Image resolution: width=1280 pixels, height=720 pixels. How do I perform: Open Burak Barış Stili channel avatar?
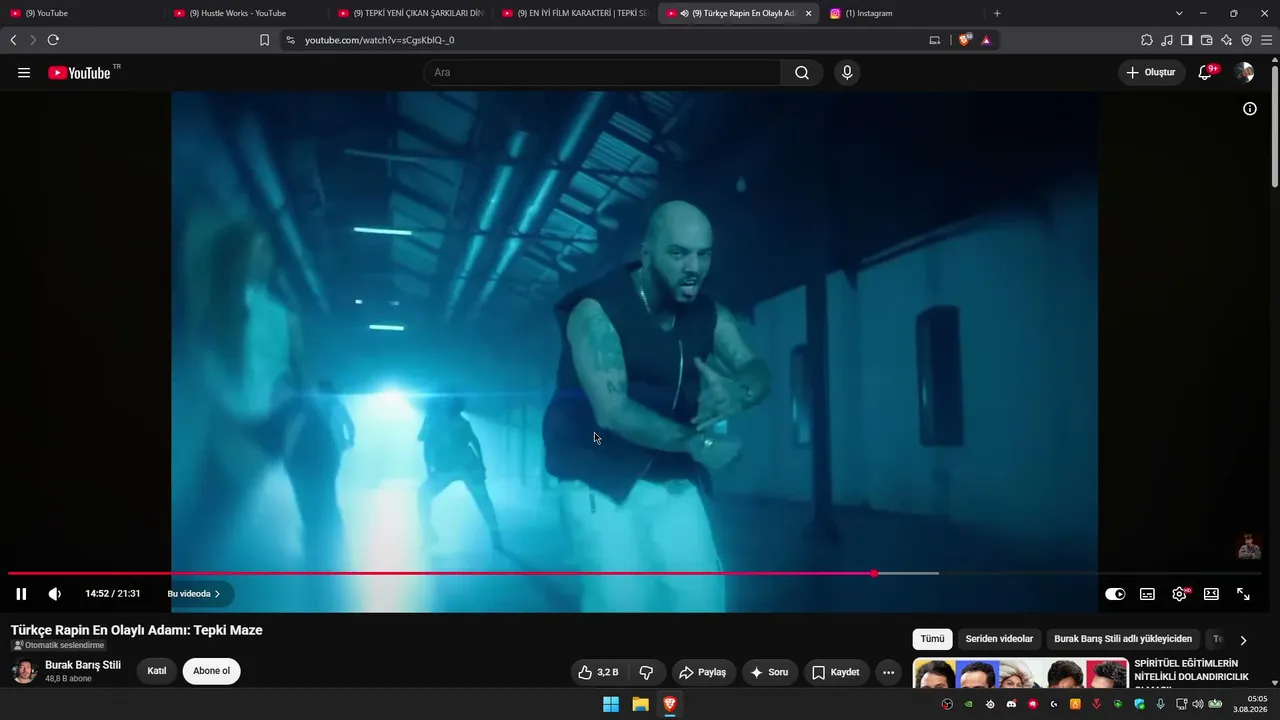pos(24,671)
